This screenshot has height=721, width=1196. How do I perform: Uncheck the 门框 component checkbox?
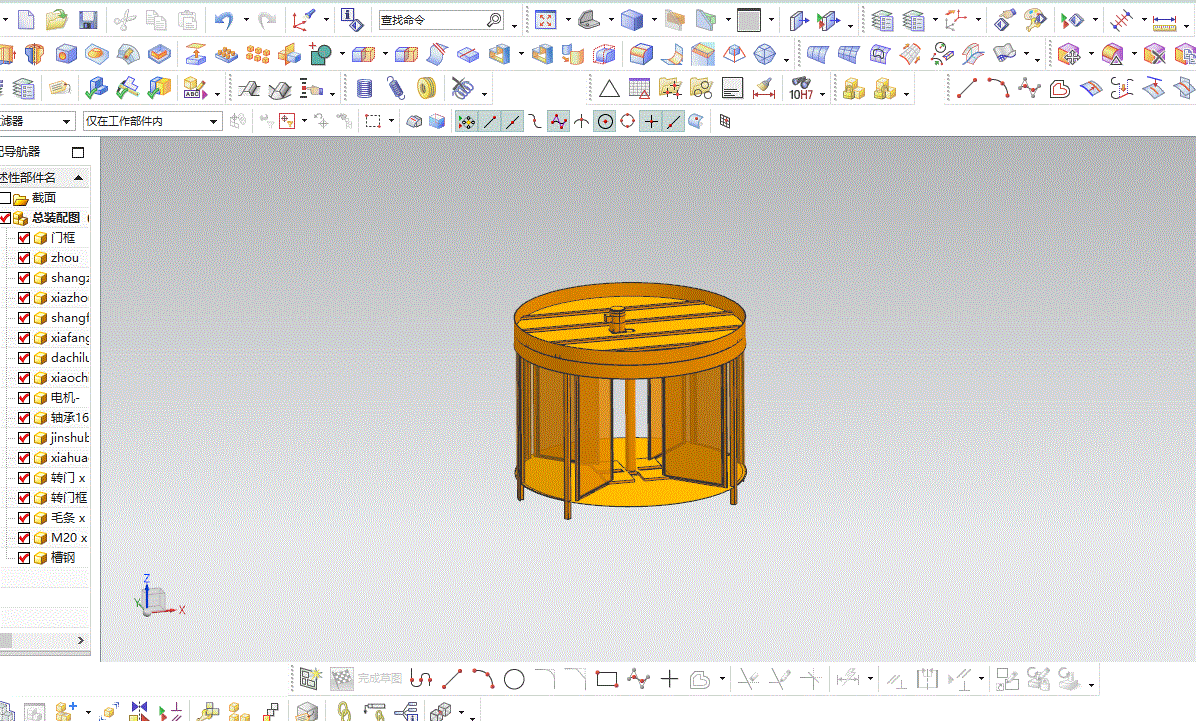[24, 238]
